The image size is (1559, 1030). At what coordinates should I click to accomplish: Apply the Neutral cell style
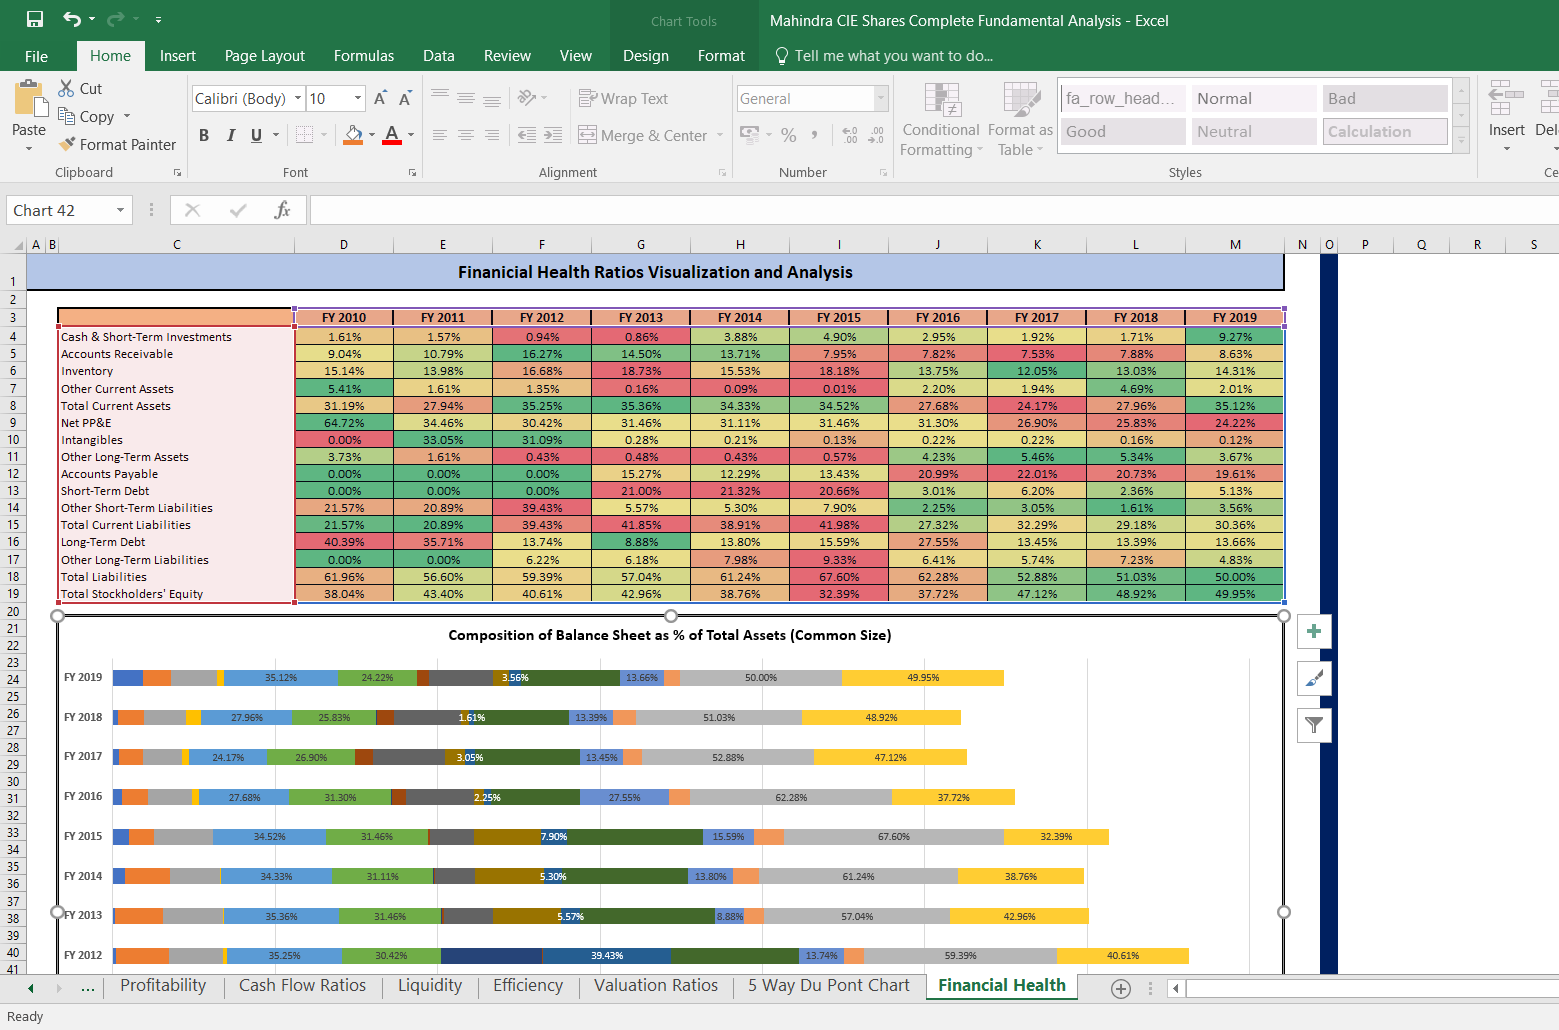click(1254, 131)
